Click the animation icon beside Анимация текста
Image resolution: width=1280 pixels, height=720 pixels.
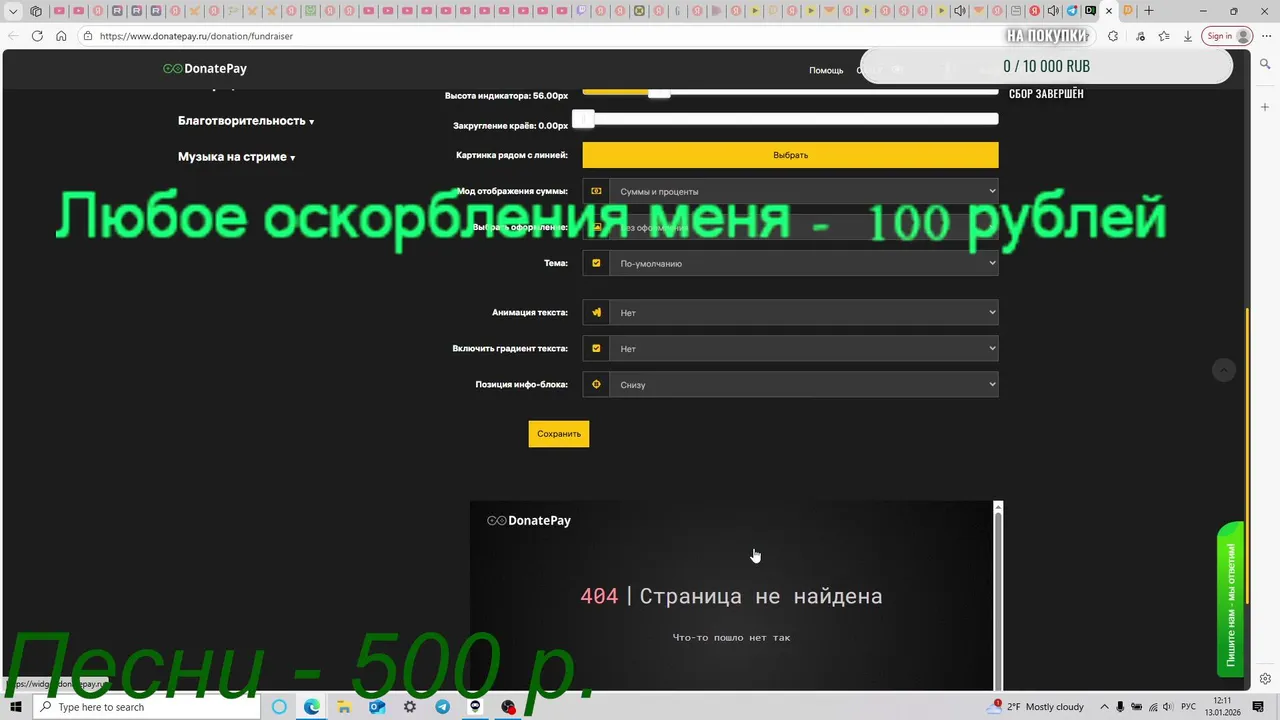[596, 312]
